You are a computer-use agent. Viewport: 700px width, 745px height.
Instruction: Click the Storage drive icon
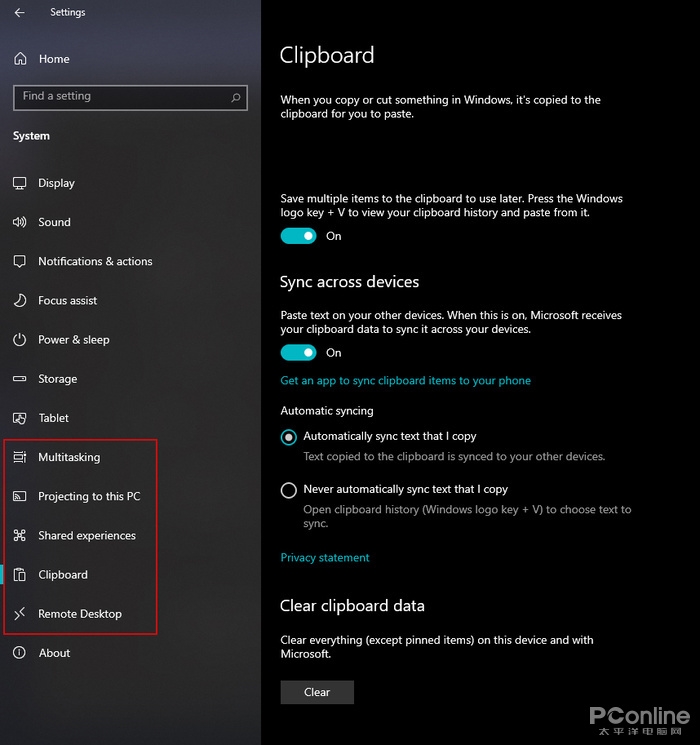[x=20, y=379]
